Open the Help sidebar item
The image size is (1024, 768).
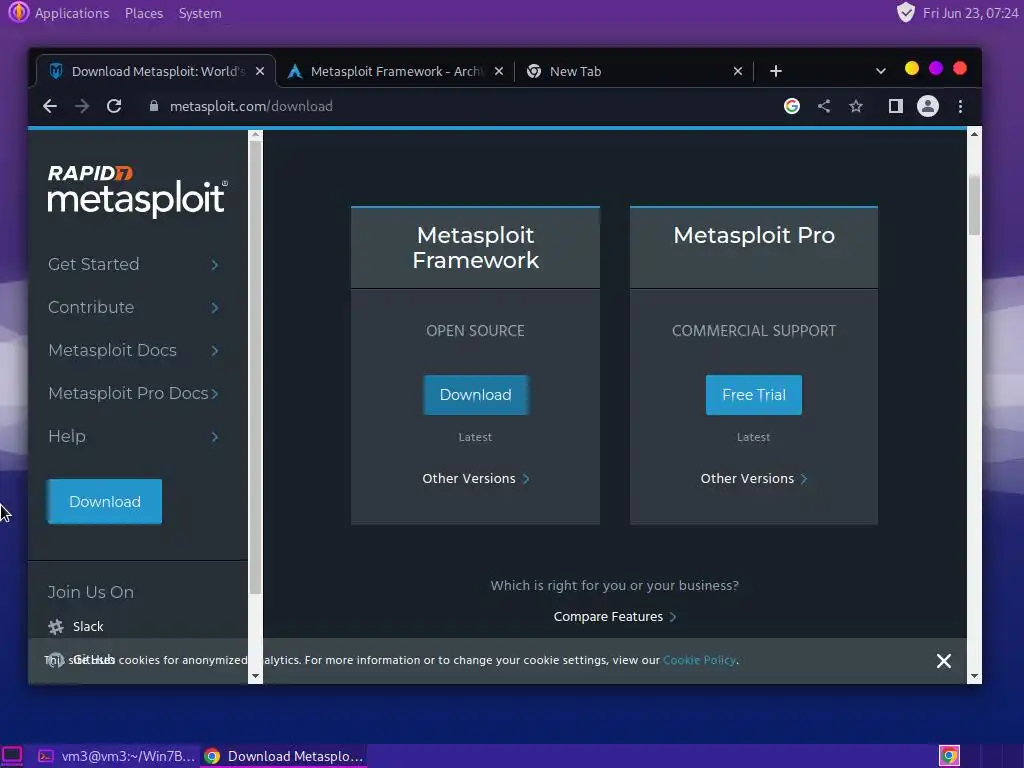click(67, 436)
